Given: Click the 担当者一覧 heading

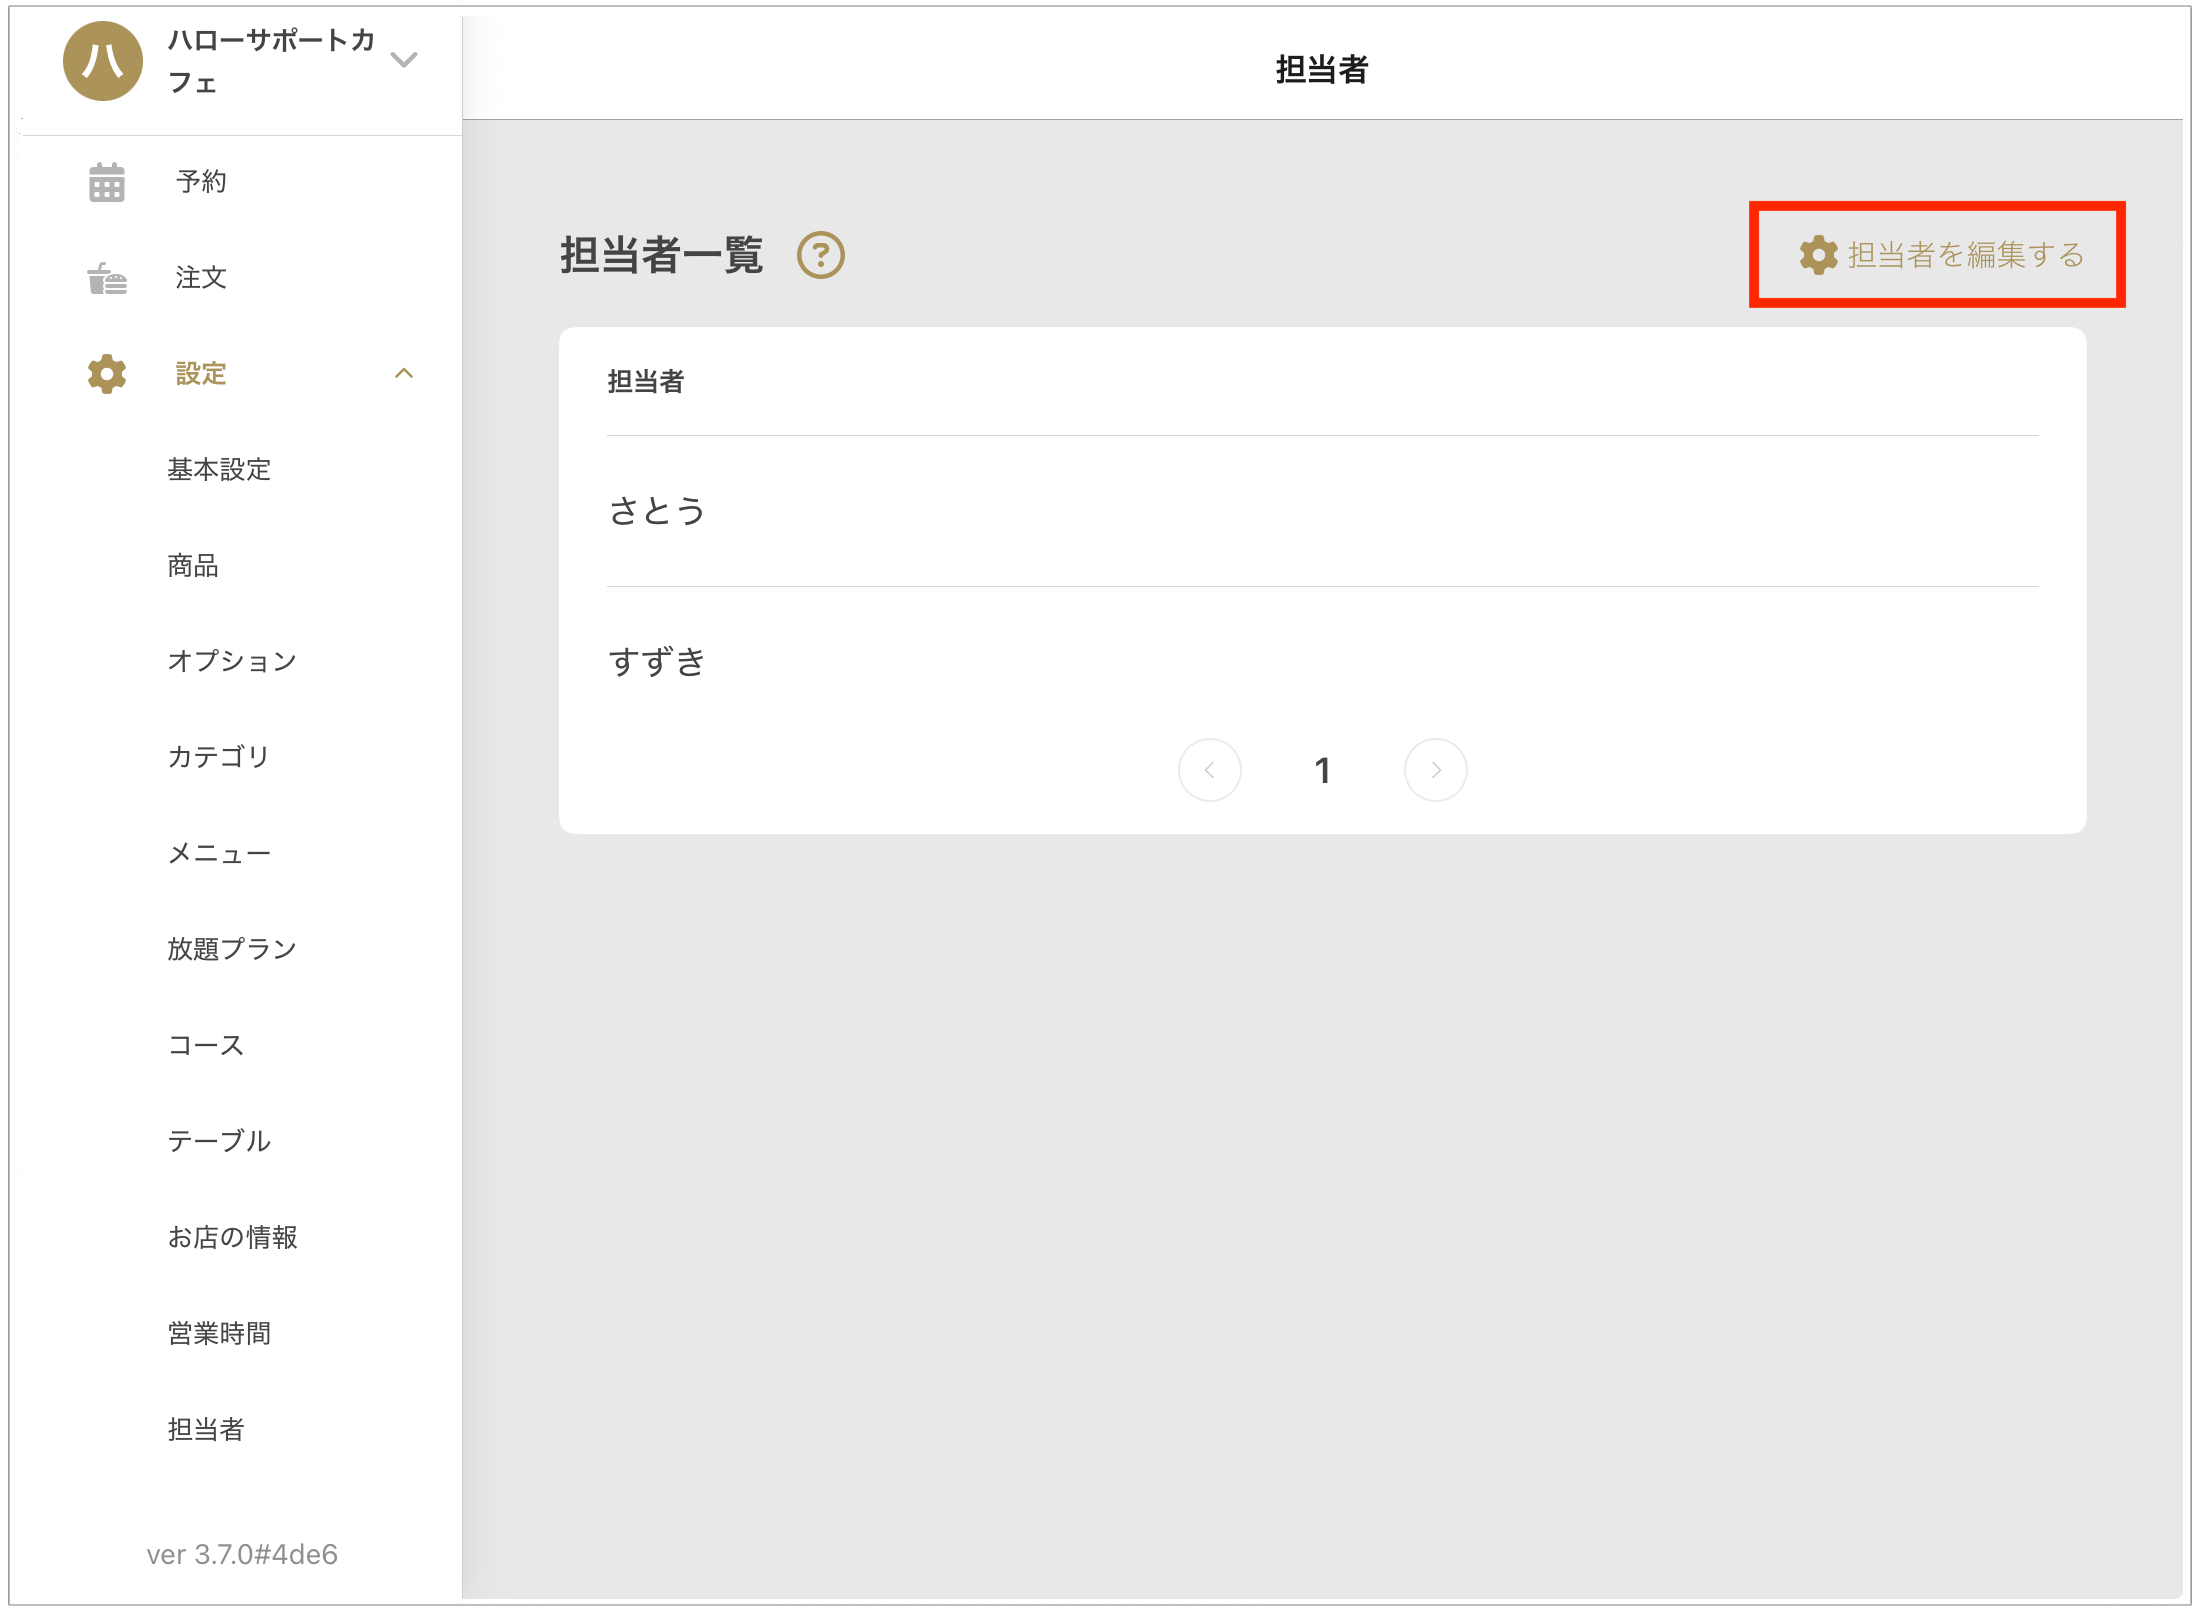Looking at the screenshot, I should coord(662,255).
